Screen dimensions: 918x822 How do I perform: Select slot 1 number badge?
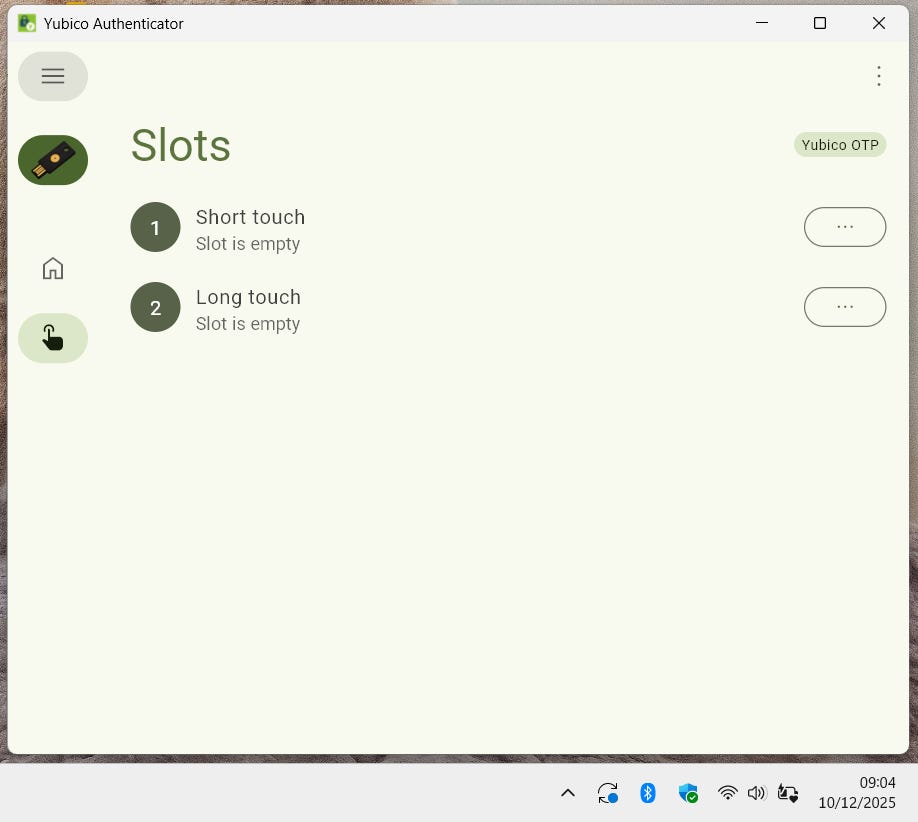[x=155, y=227]
